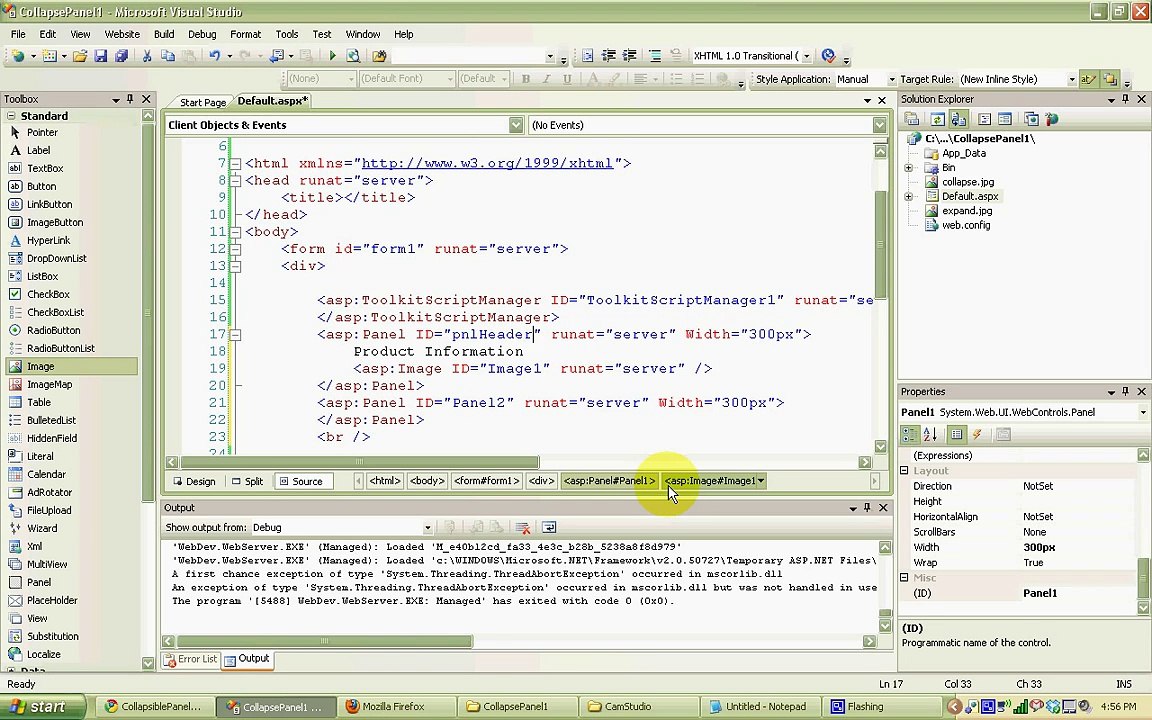The width and height of the screenshot is (1152, 720).
Task: Click the Events lightning bolt icon
Action: (x=977, y=434)
